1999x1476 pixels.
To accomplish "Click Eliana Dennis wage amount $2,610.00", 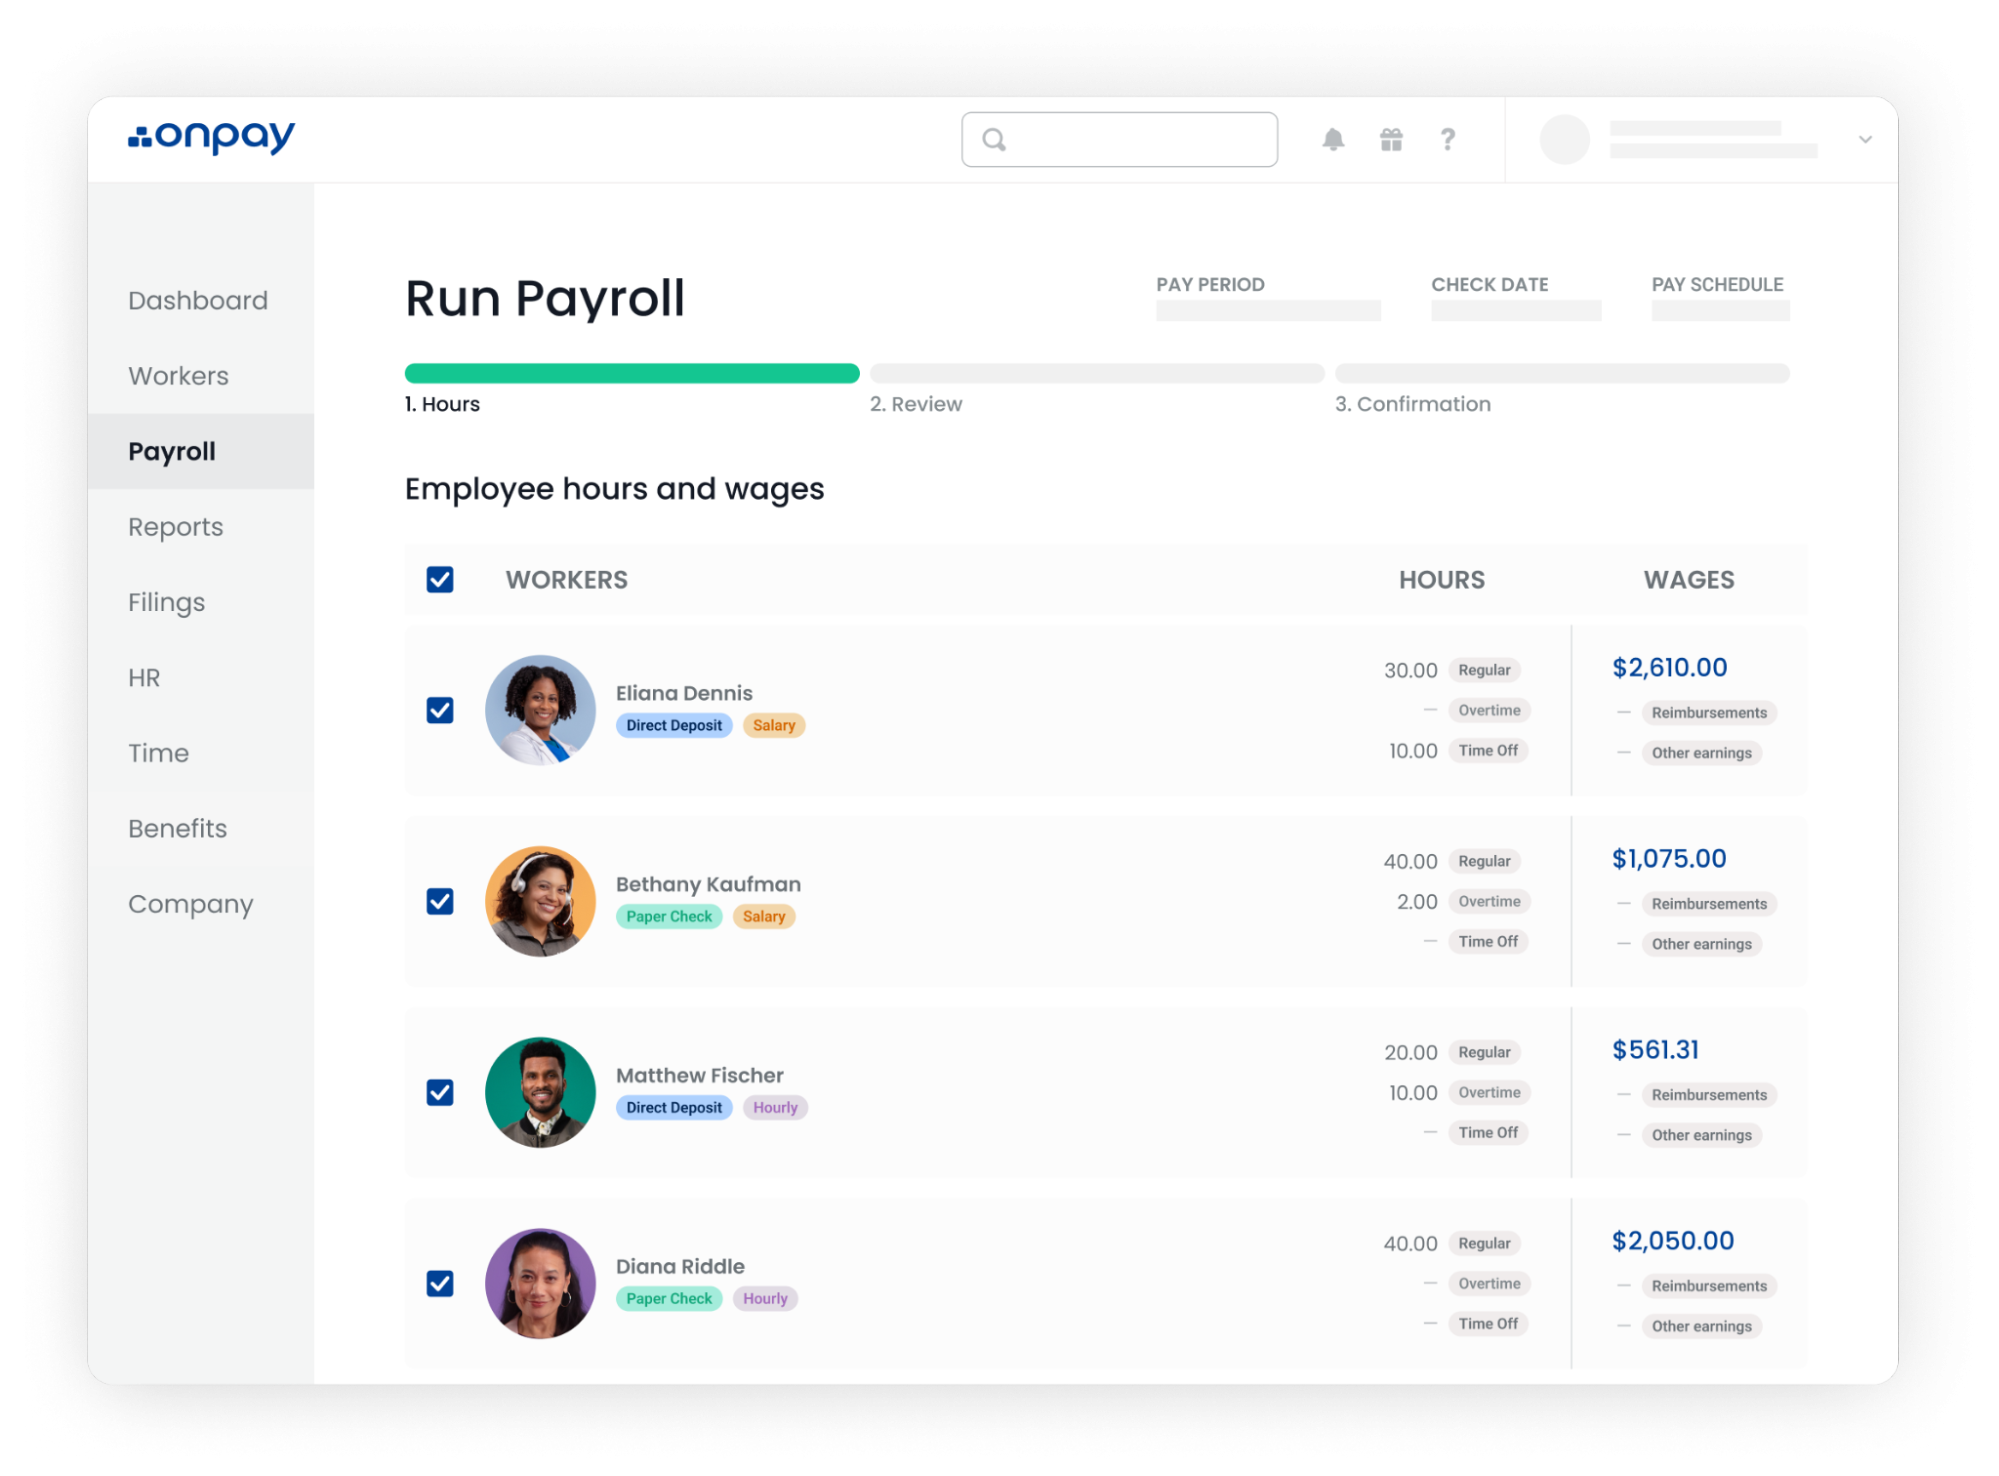I will pos(1669,667).
